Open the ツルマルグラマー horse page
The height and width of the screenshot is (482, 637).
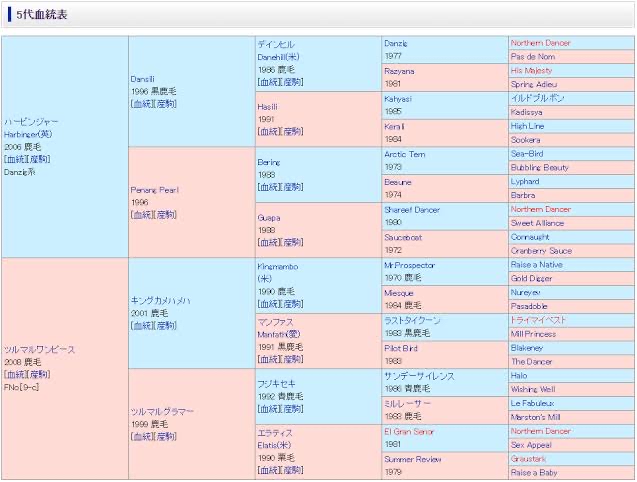coord(162,411)
